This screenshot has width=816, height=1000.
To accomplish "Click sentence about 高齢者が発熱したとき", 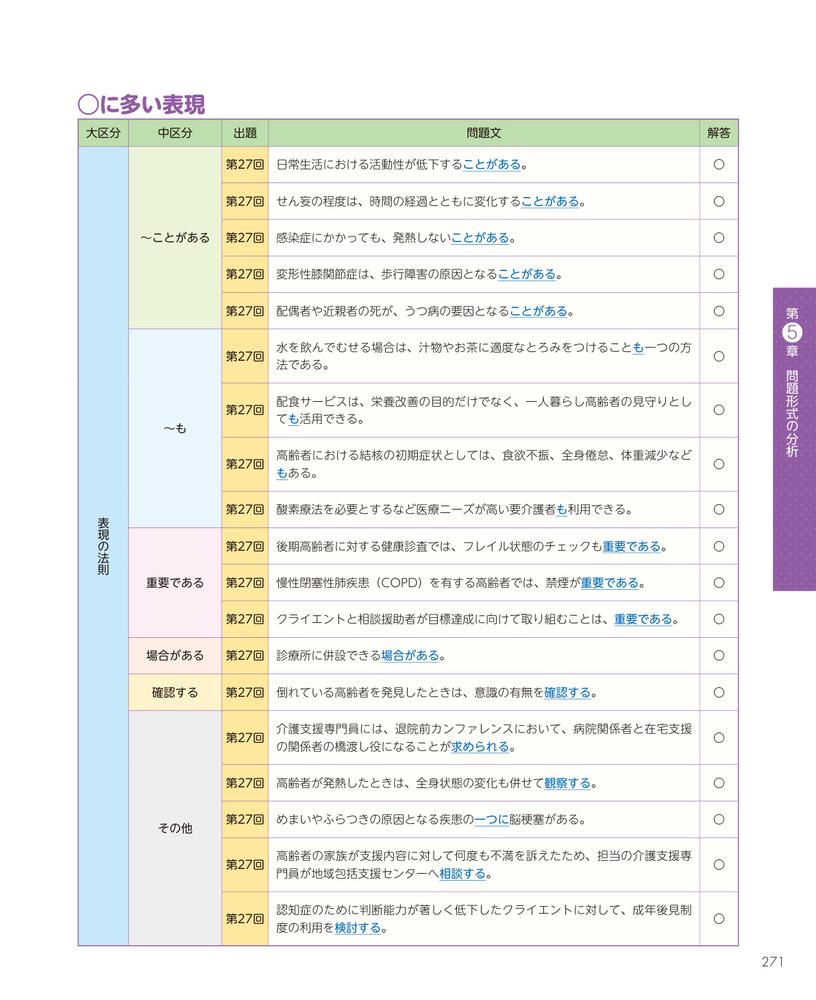I will point(436,783).
